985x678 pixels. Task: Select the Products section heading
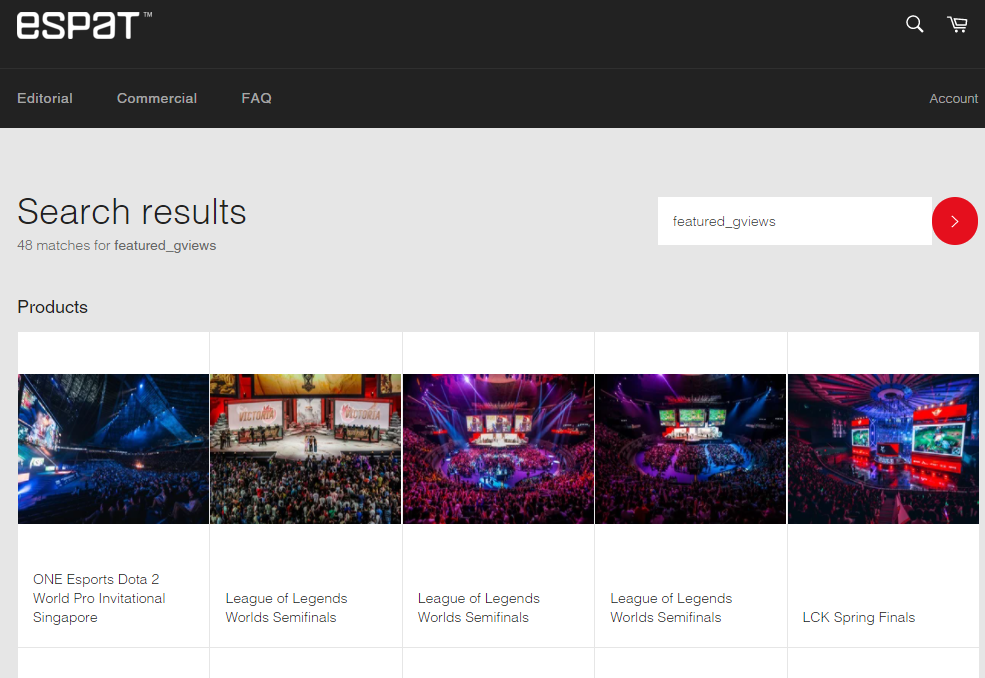pos(53,307)
